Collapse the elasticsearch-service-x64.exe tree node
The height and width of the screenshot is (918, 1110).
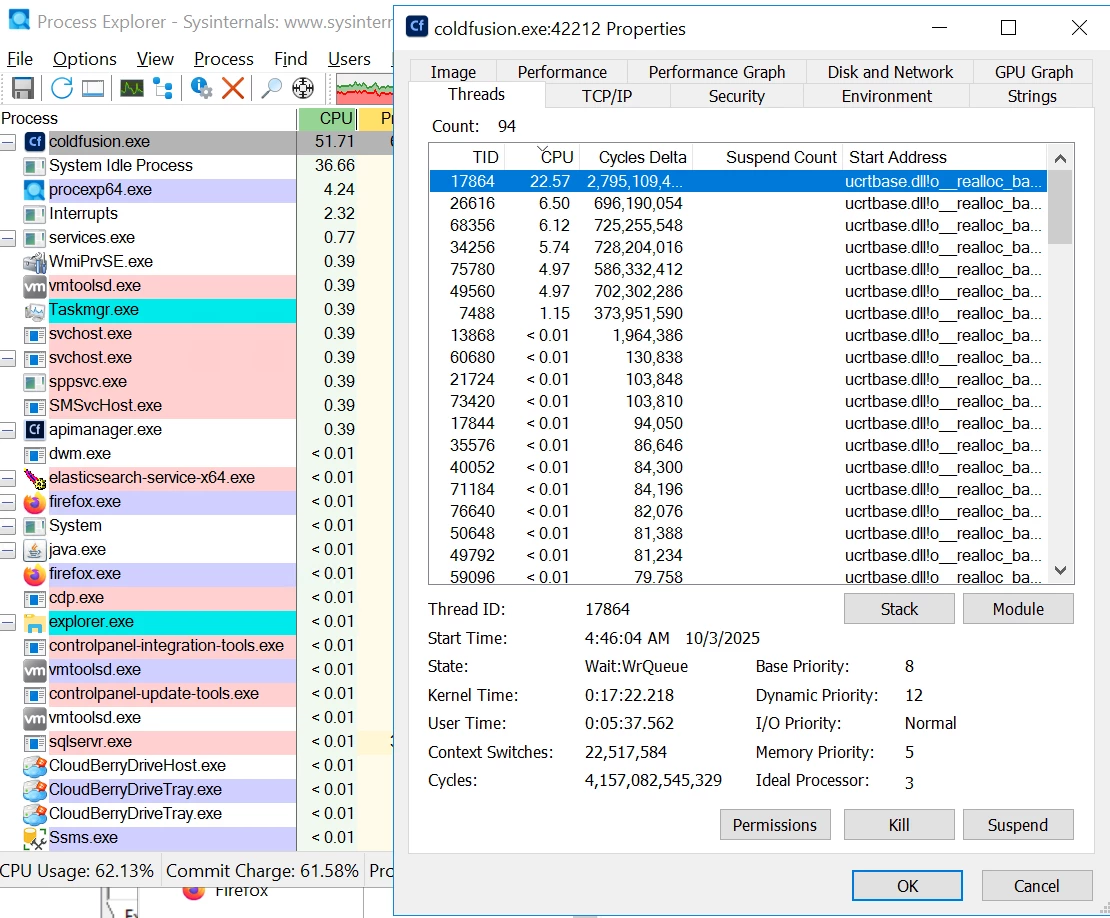click(8, 478)
